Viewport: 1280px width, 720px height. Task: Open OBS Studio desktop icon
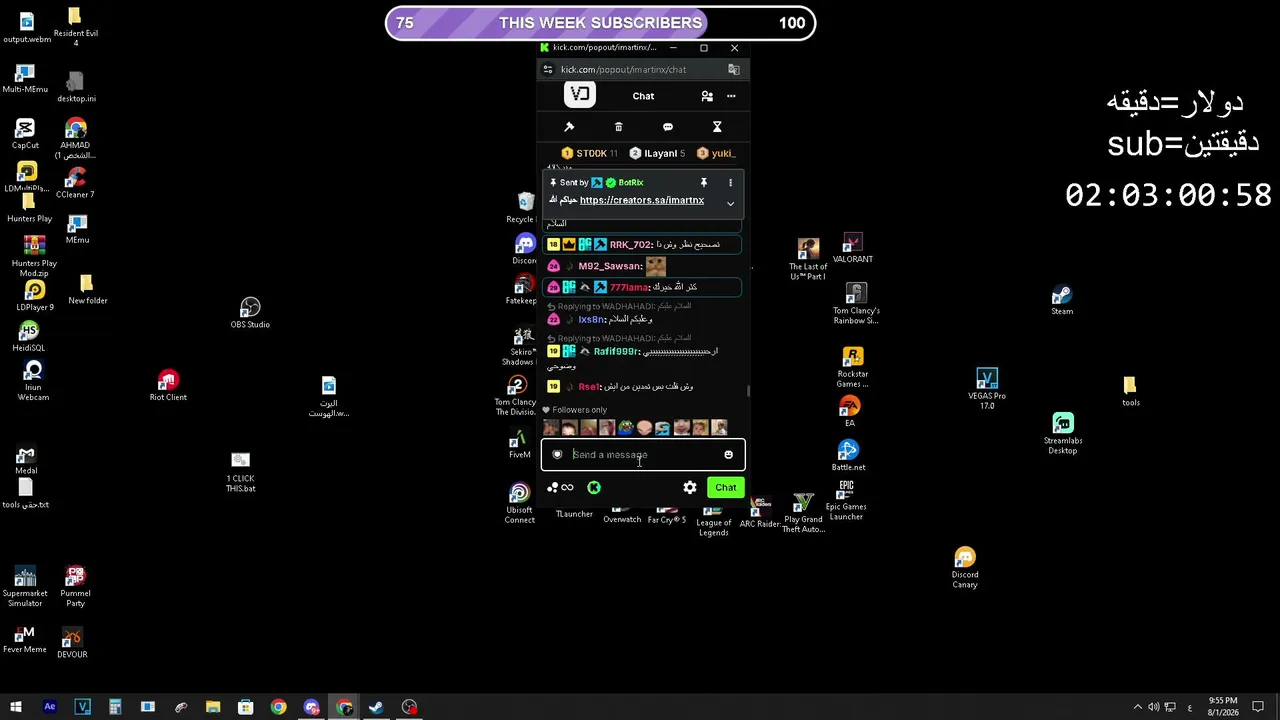click(x=250, y=313)
